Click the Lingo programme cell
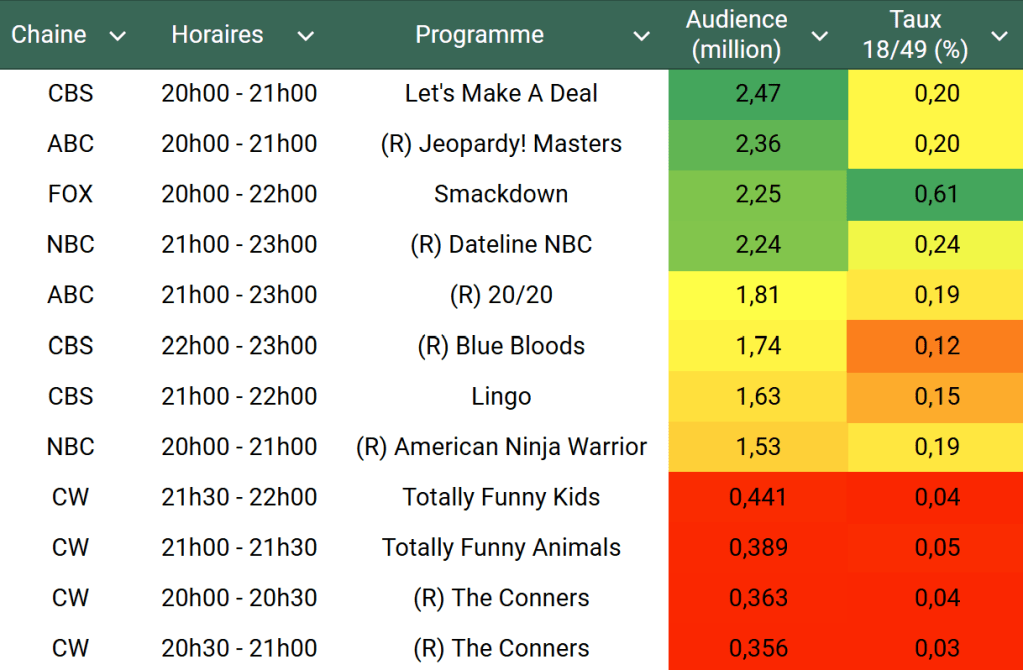The height and width of the screenshot is (670, 1023). tap(501, 396)
